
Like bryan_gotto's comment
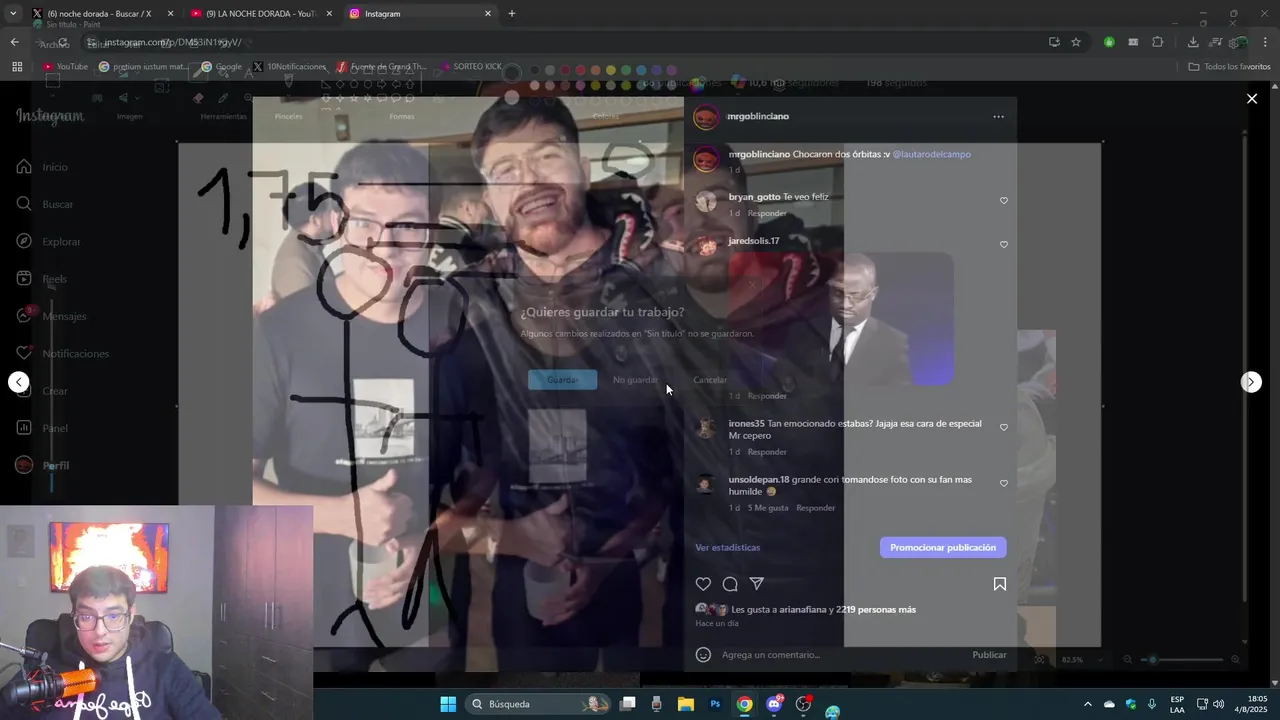[1004, 201]
